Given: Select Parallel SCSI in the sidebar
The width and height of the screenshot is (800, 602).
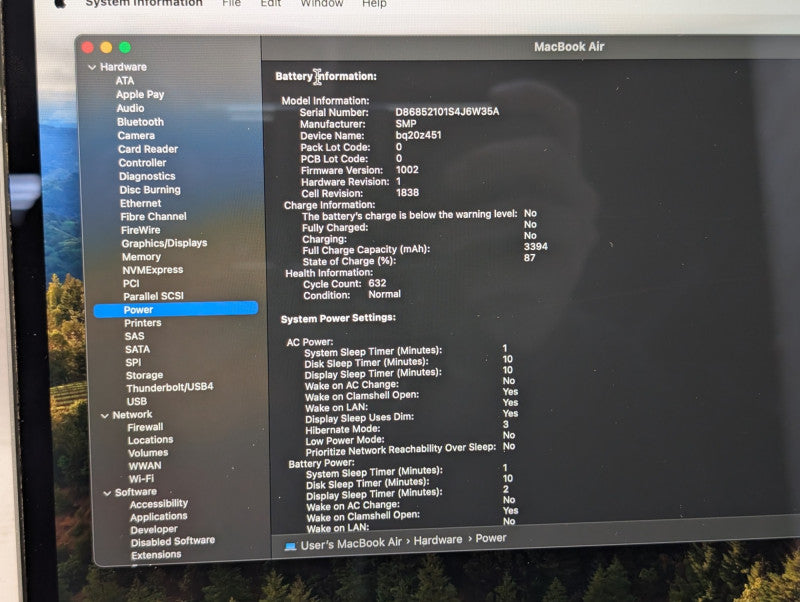Looking at the screenshot, I should pyautogui.click(x=154, y=296).
